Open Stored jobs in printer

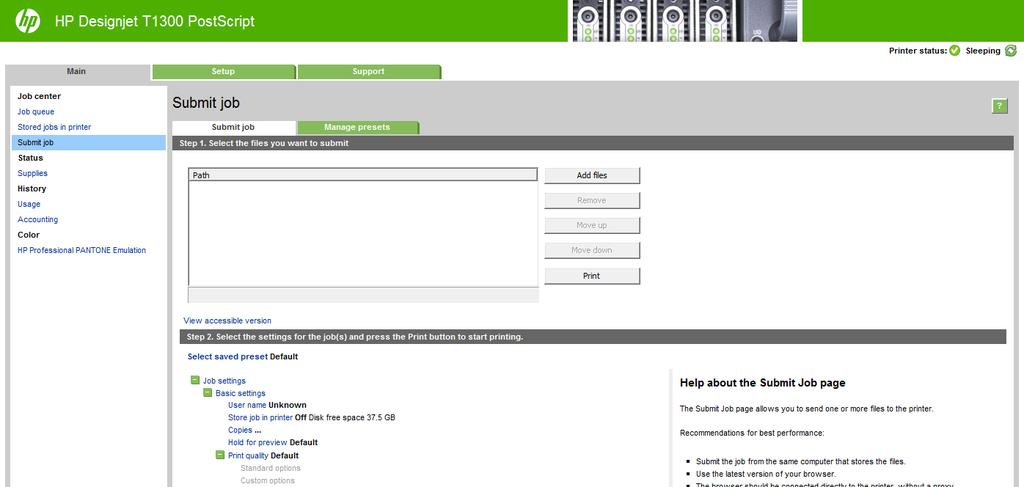click(x=54, y=127)
